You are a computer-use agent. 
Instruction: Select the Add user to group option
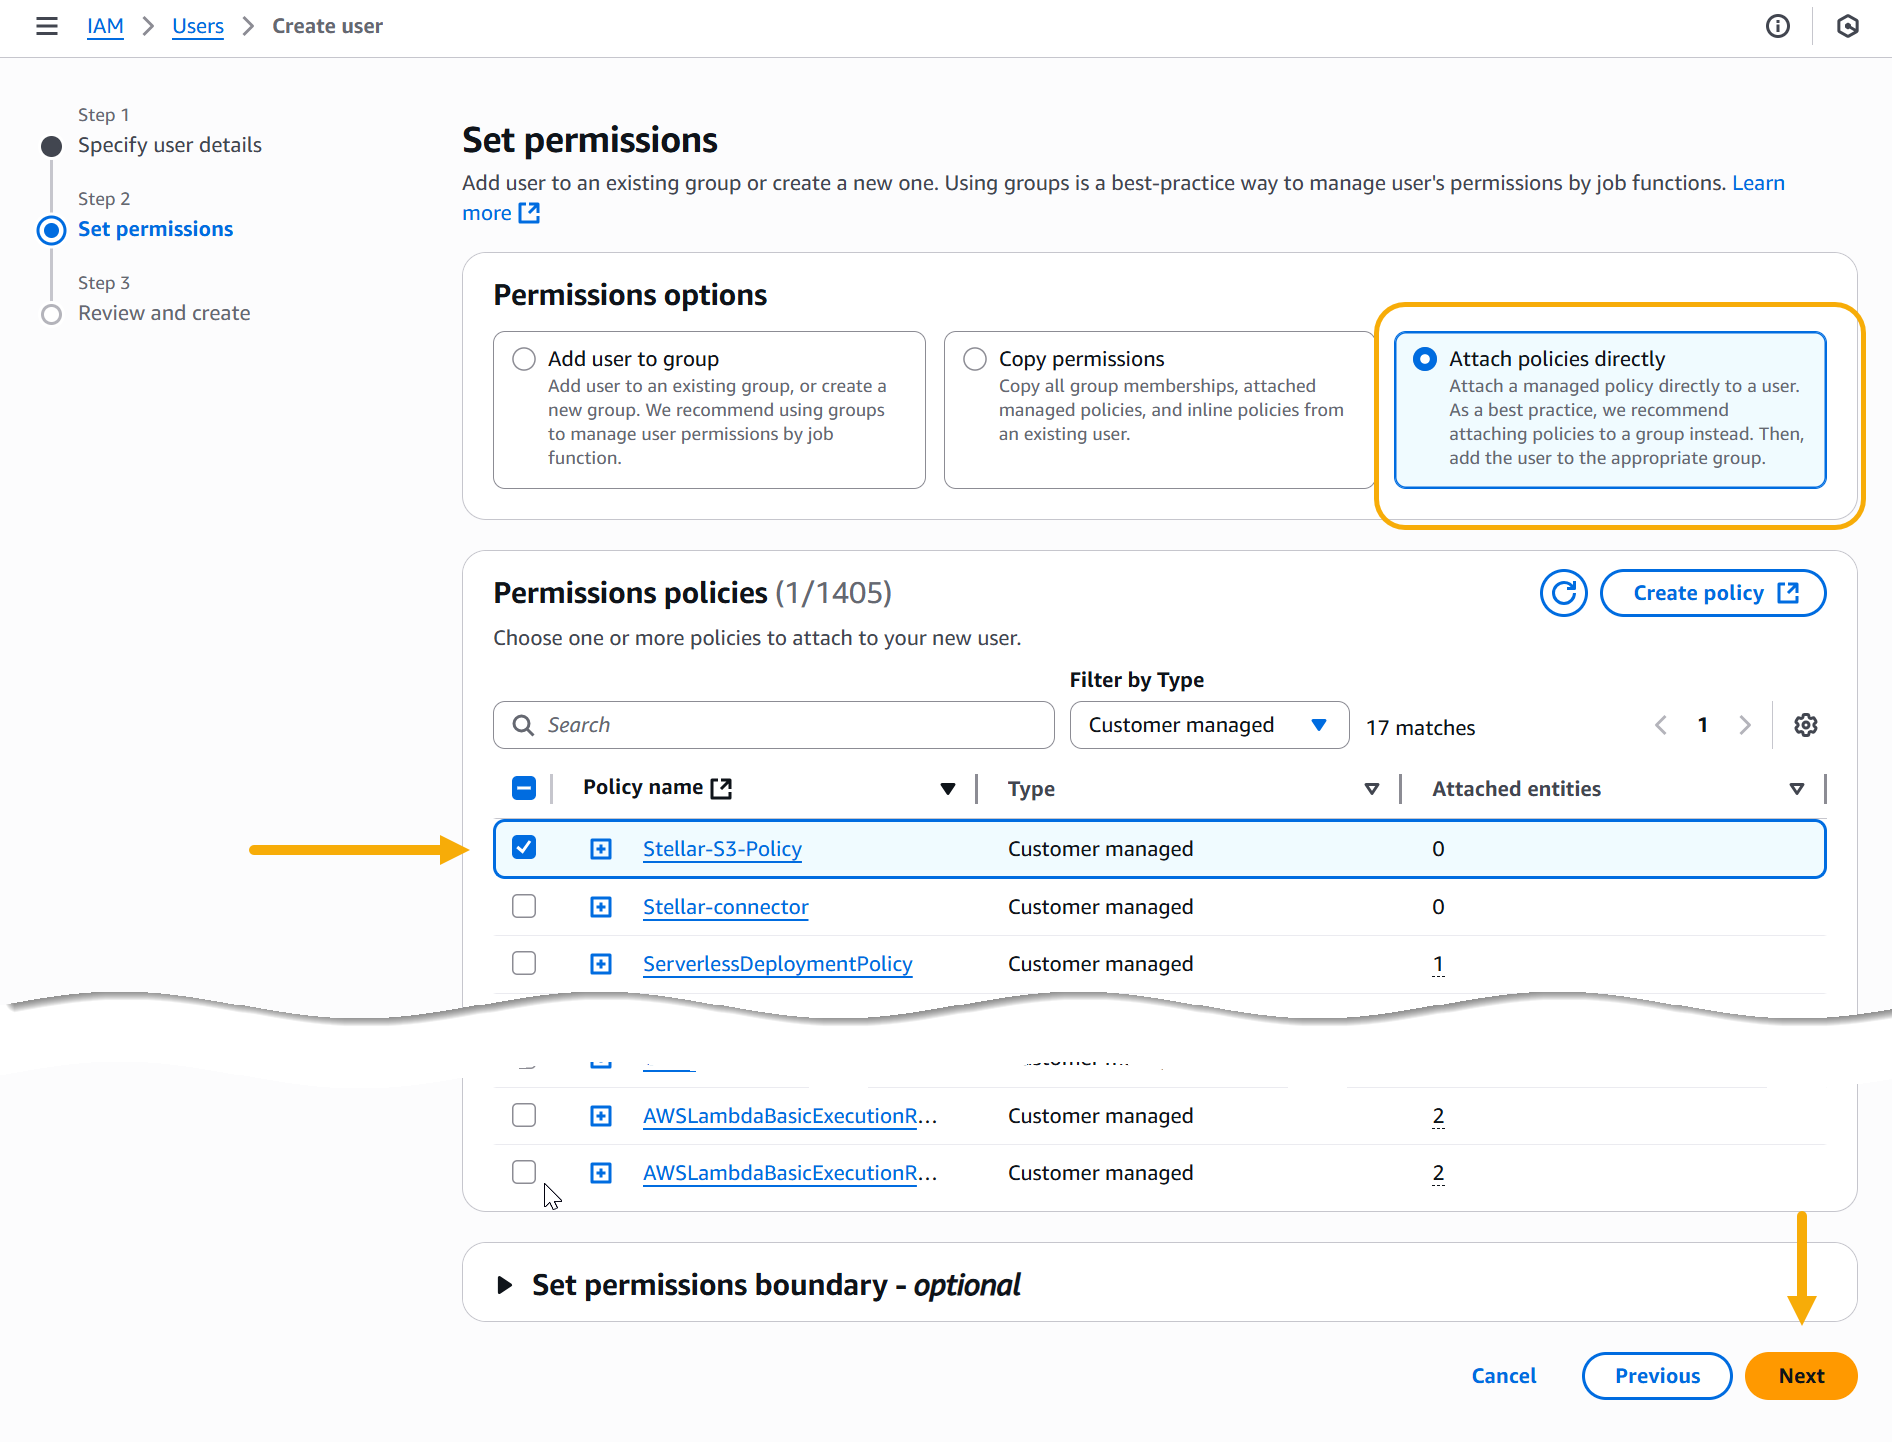pos(524,359)
